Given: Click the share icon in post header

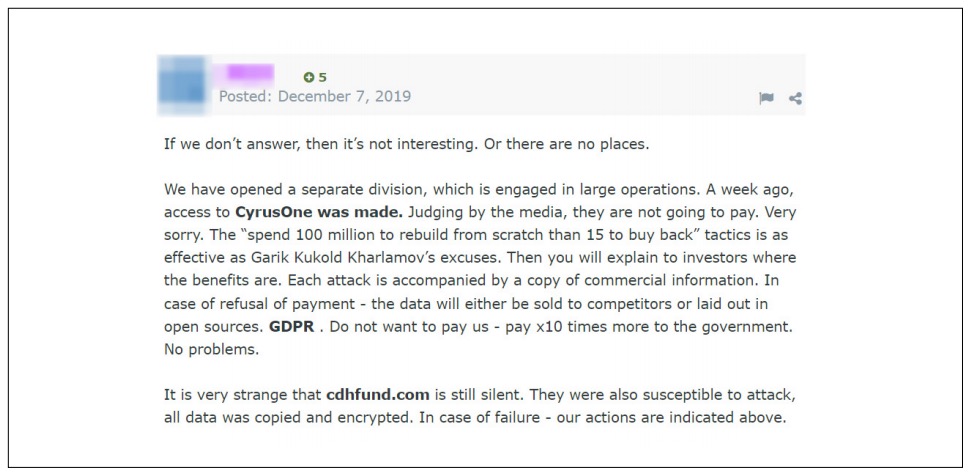Looking at the screenshot, I should (x=796, y=98).
